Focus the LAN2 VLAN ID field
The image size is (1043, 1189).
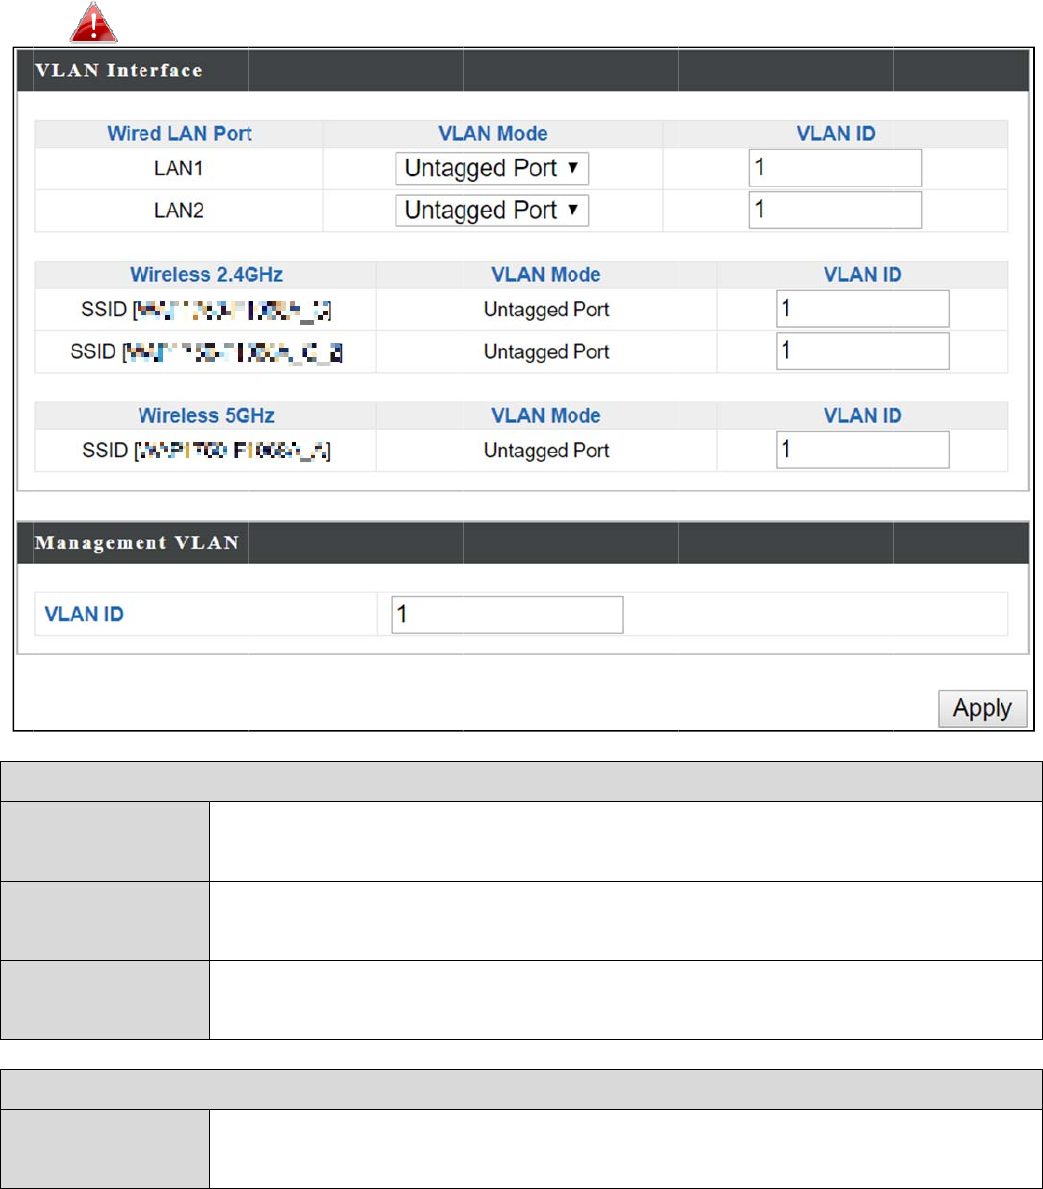coord(835,210)
